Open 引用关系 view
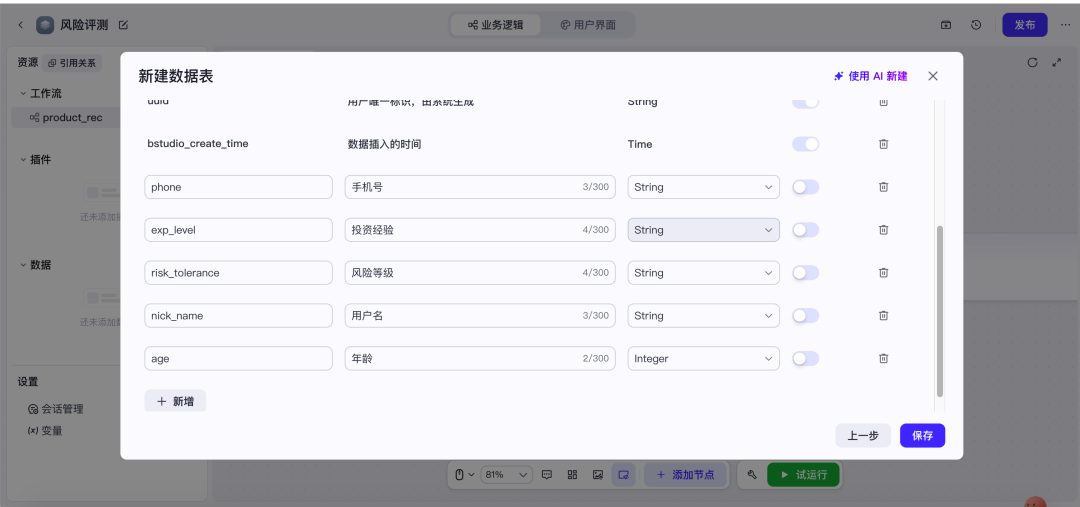The height and width of the screenshot is (507, 1080). [x=72, y=63]
